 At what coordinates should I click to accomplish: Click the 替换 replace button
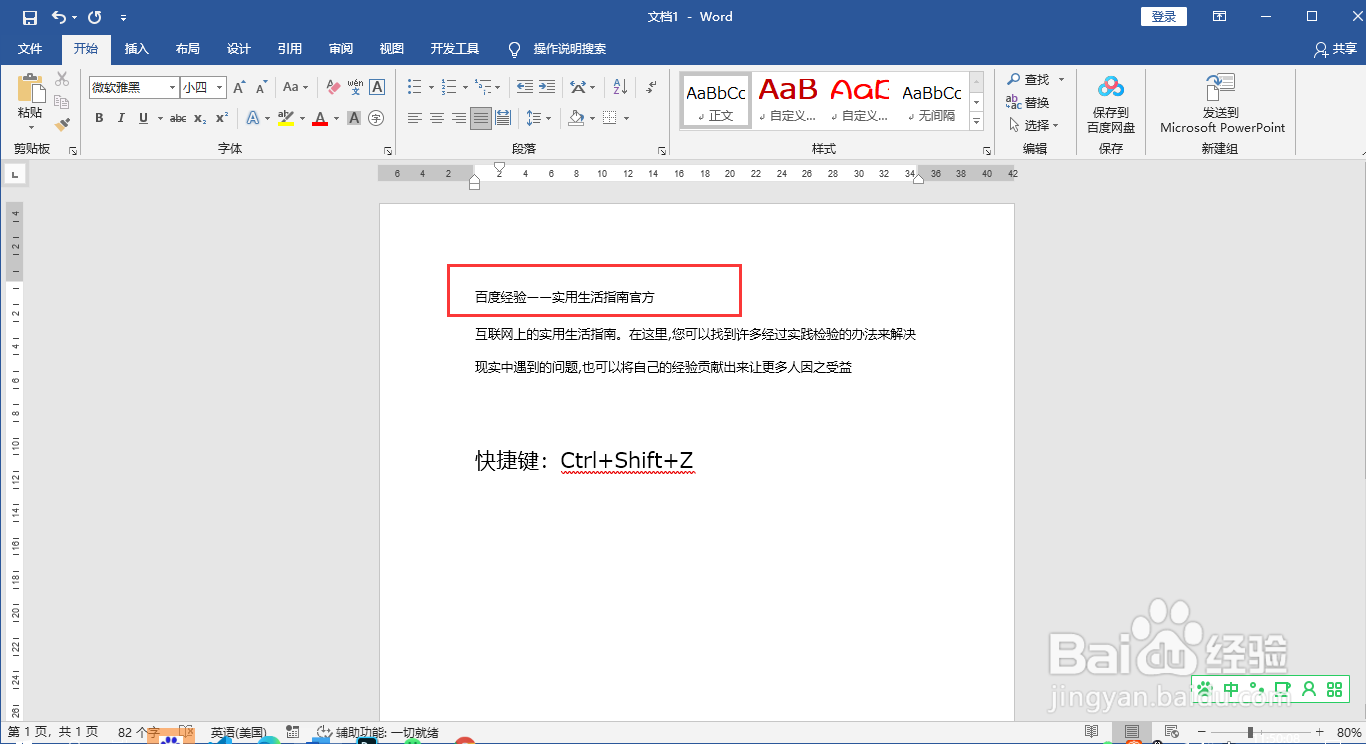click(1028, 102)
